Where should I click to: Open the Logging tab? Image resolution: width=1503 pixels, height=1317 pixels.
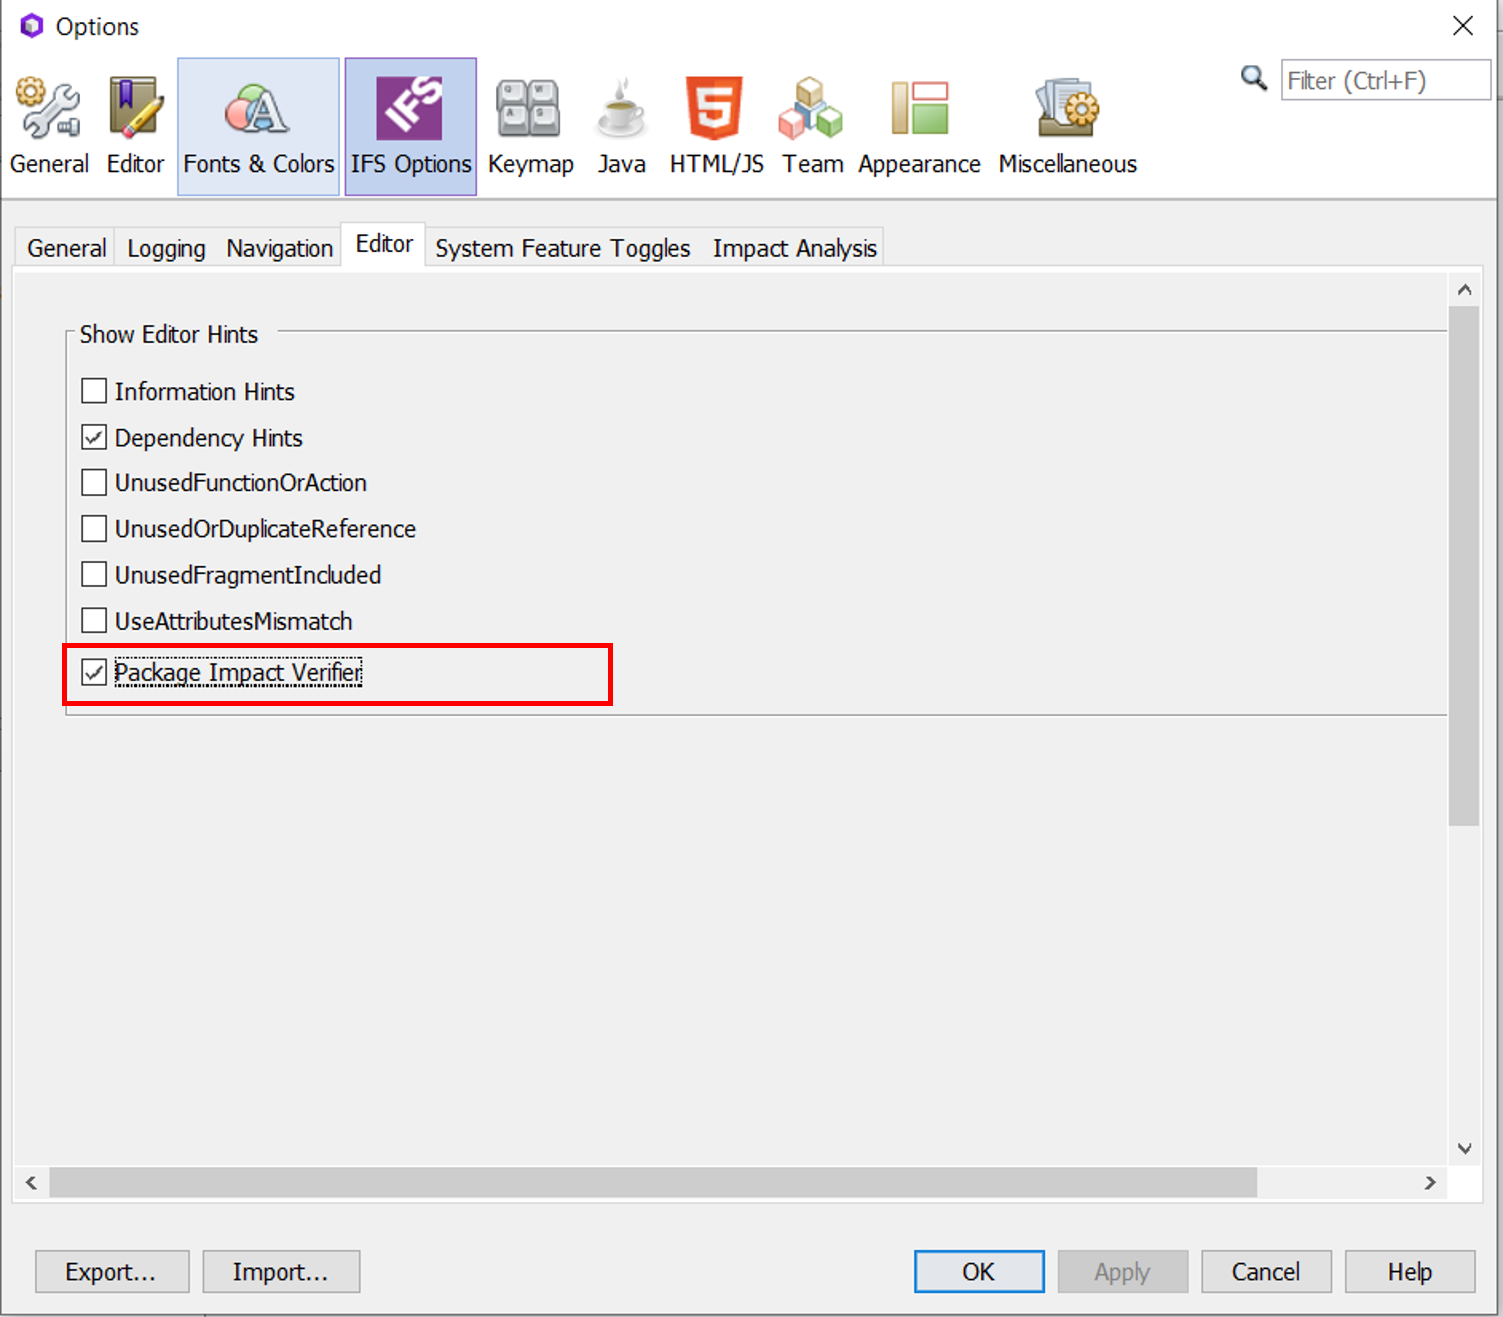tap(165, 247)
